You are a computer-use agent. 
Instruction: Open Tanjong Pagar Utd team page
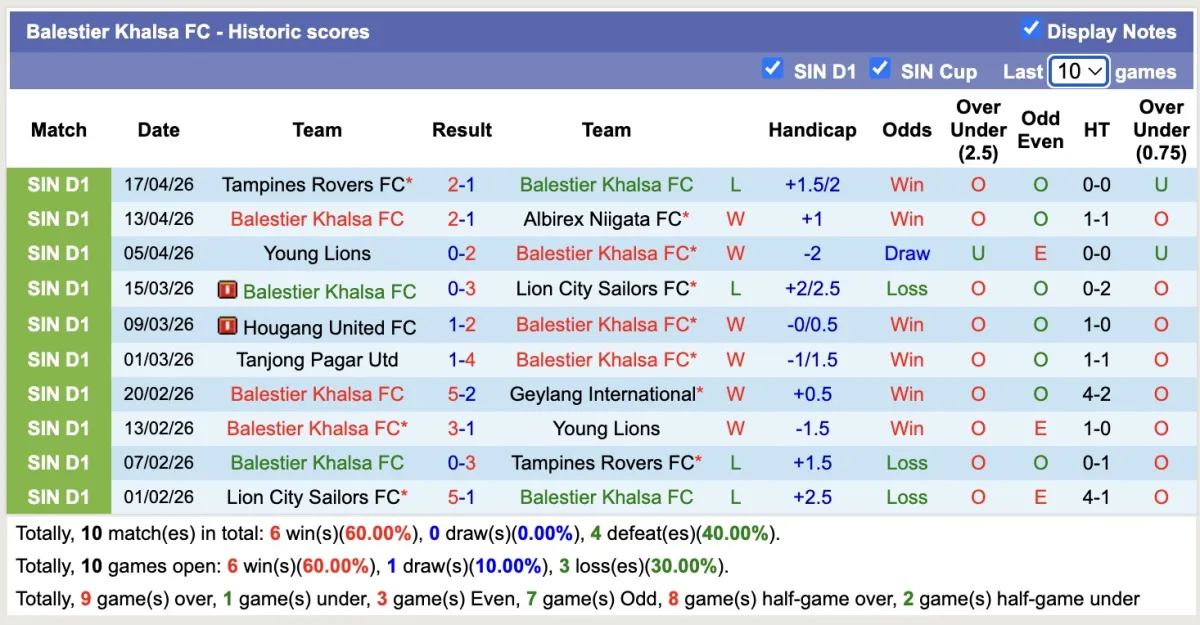[x=317, y=359]
